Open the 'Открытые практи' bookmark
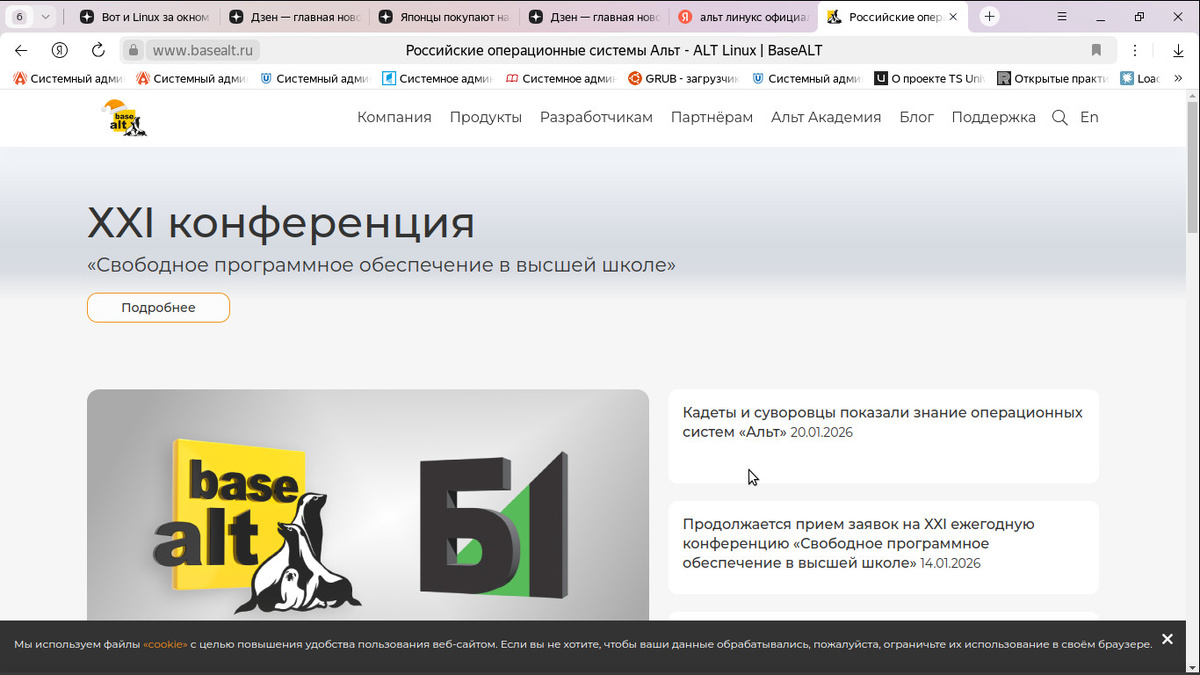 pos(1053,78)
